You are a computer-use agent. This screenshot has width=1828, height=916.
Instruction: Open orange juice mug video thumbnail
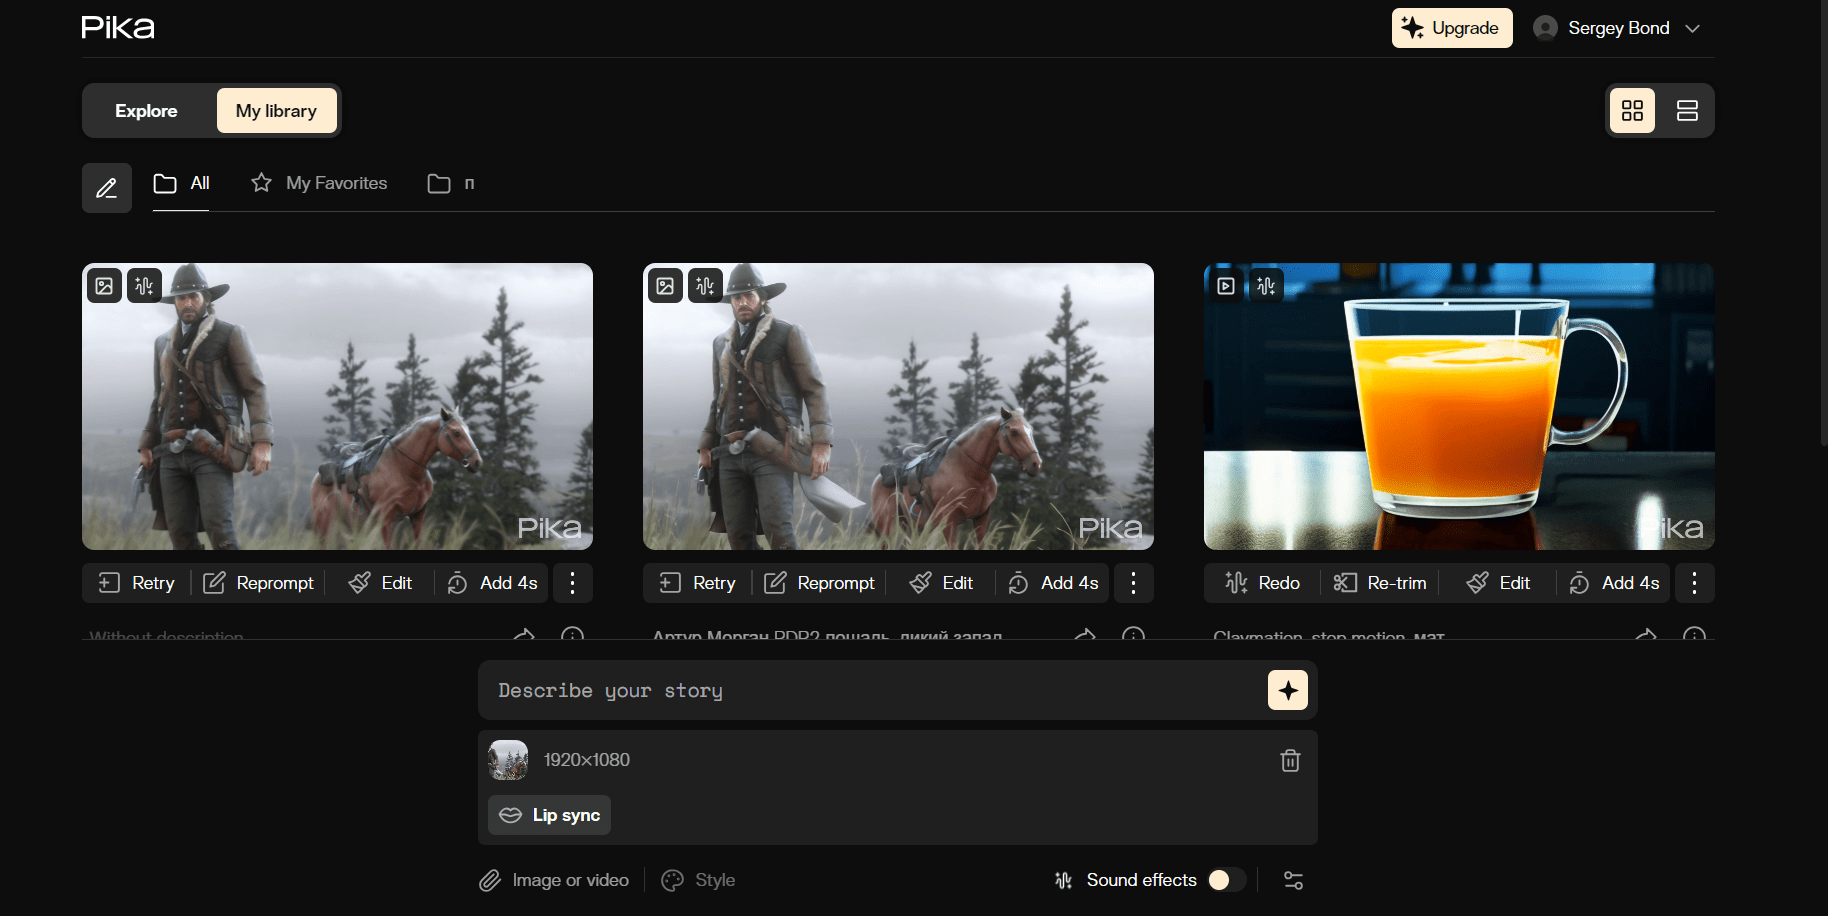1459,406
